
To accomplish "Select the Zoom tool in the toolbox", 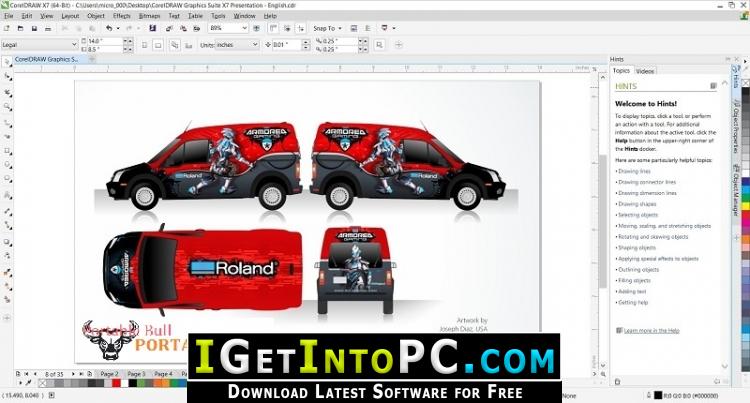I will coord(8,104).
